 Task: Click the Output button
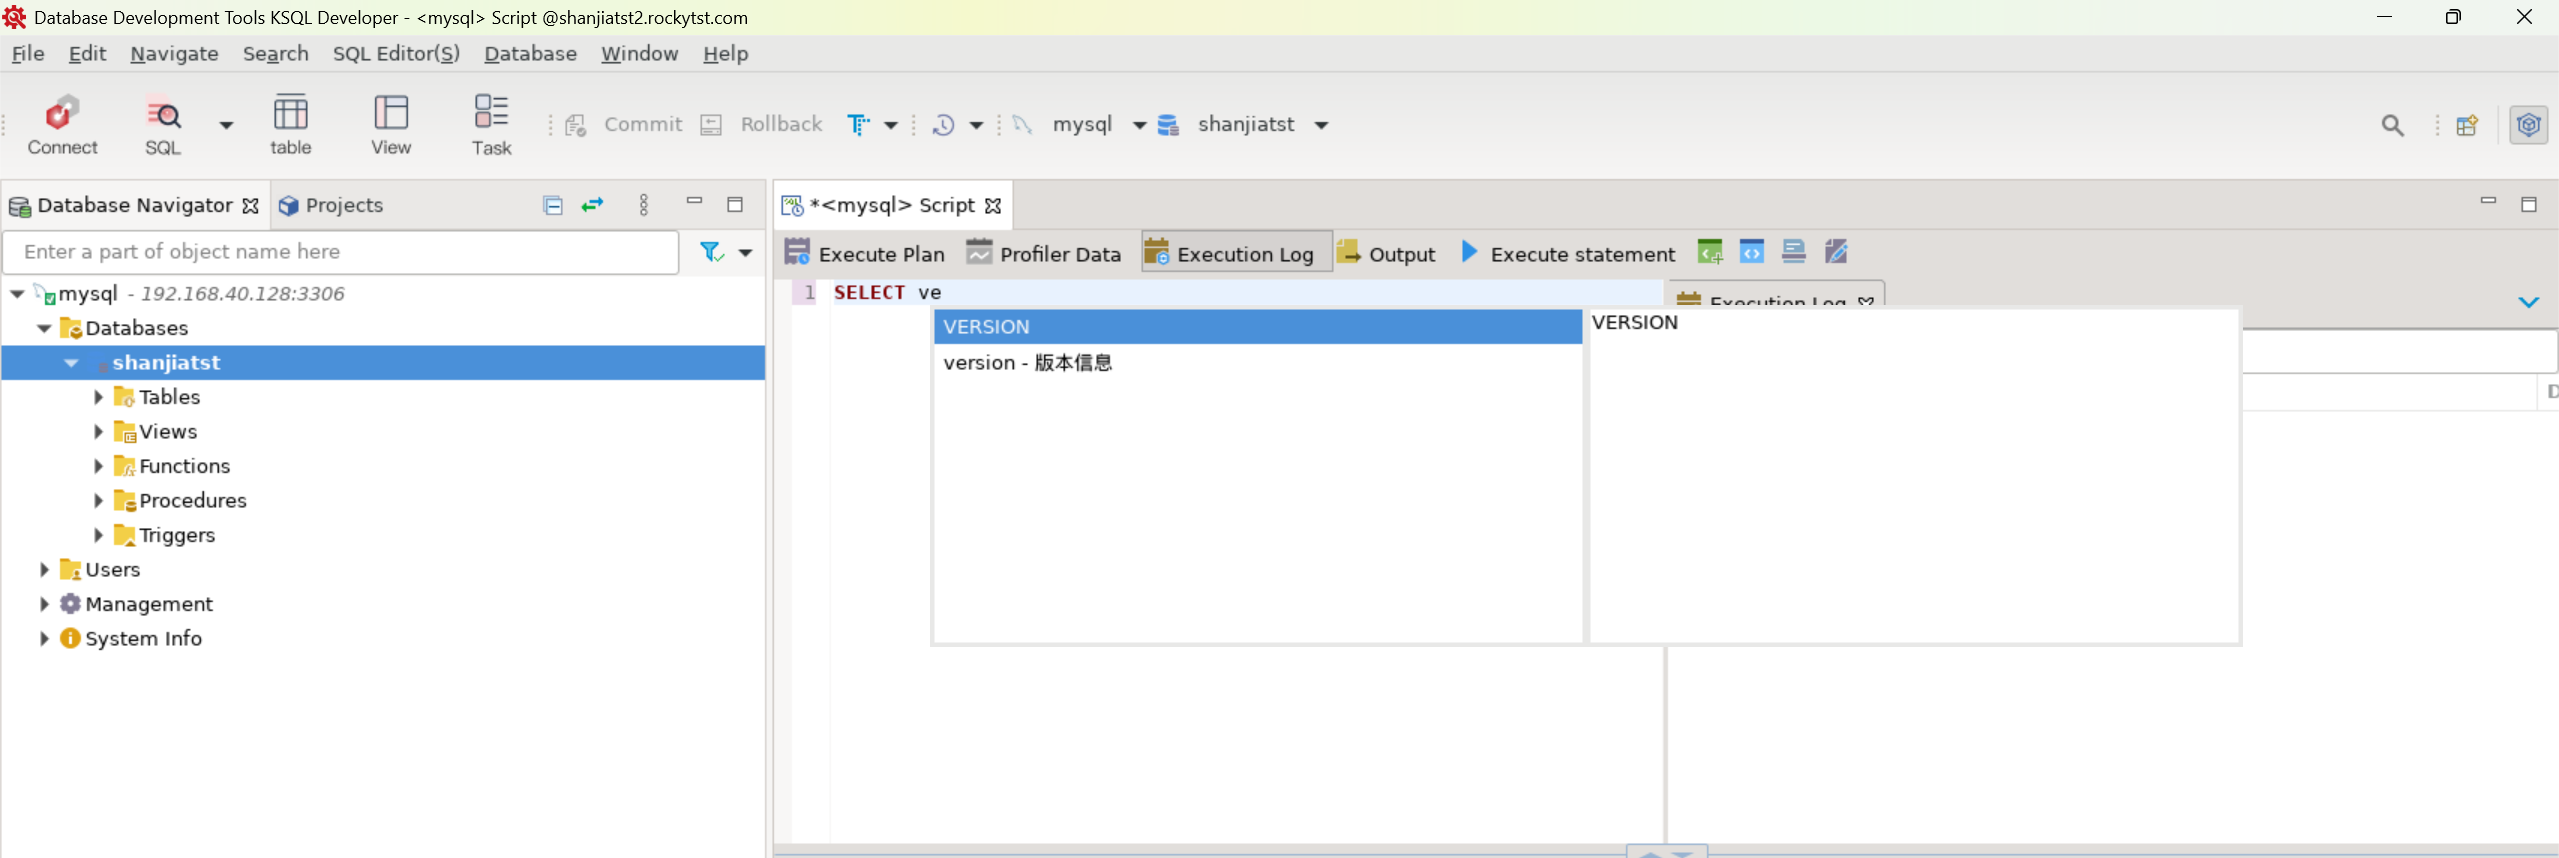click(x=1385, y=253)
